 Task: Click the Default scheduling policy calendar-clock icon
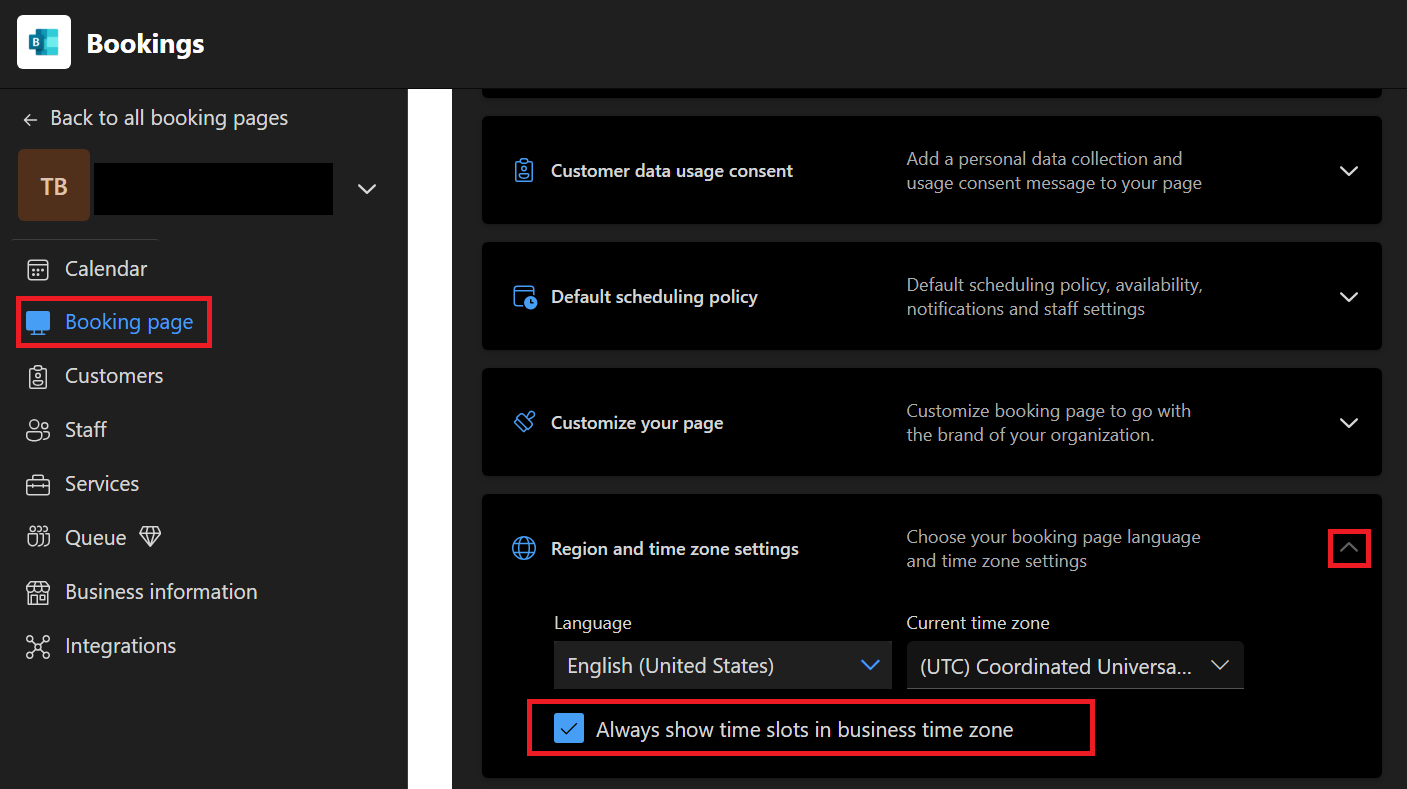(x=524, y=297)
